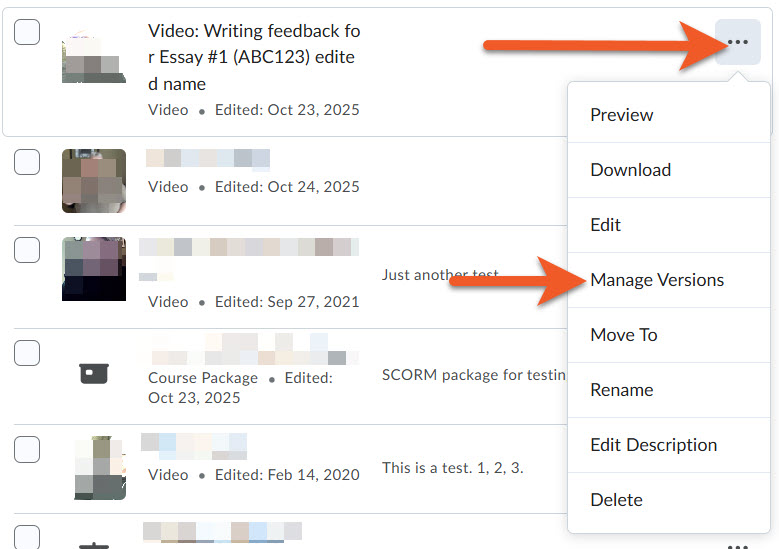The width and height of the screenshot is (779, 549).
Task: Choose Rename in the actions menu
Action: (621, 390)
